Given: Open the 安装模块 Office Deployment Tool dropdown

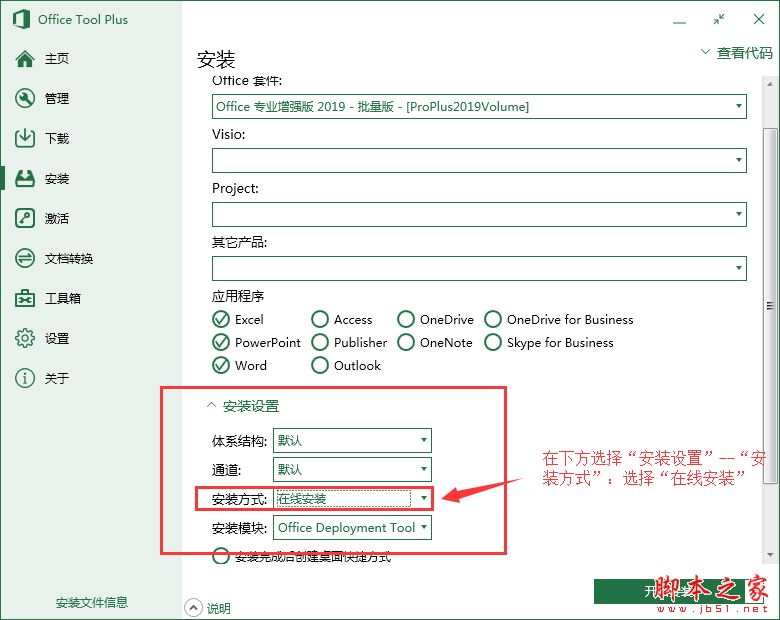Looking at the screenshot, I should tap(352, 527).
